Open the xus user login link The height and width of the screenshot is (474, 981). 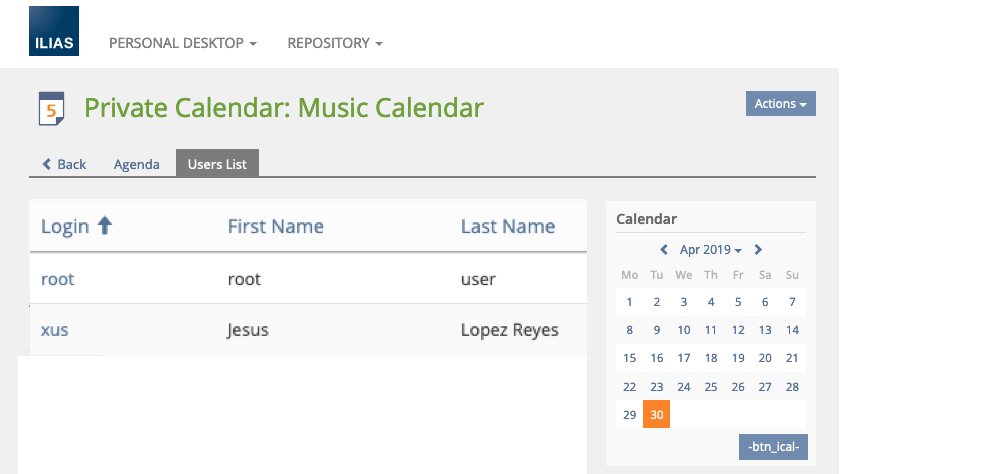click(55, 329)
